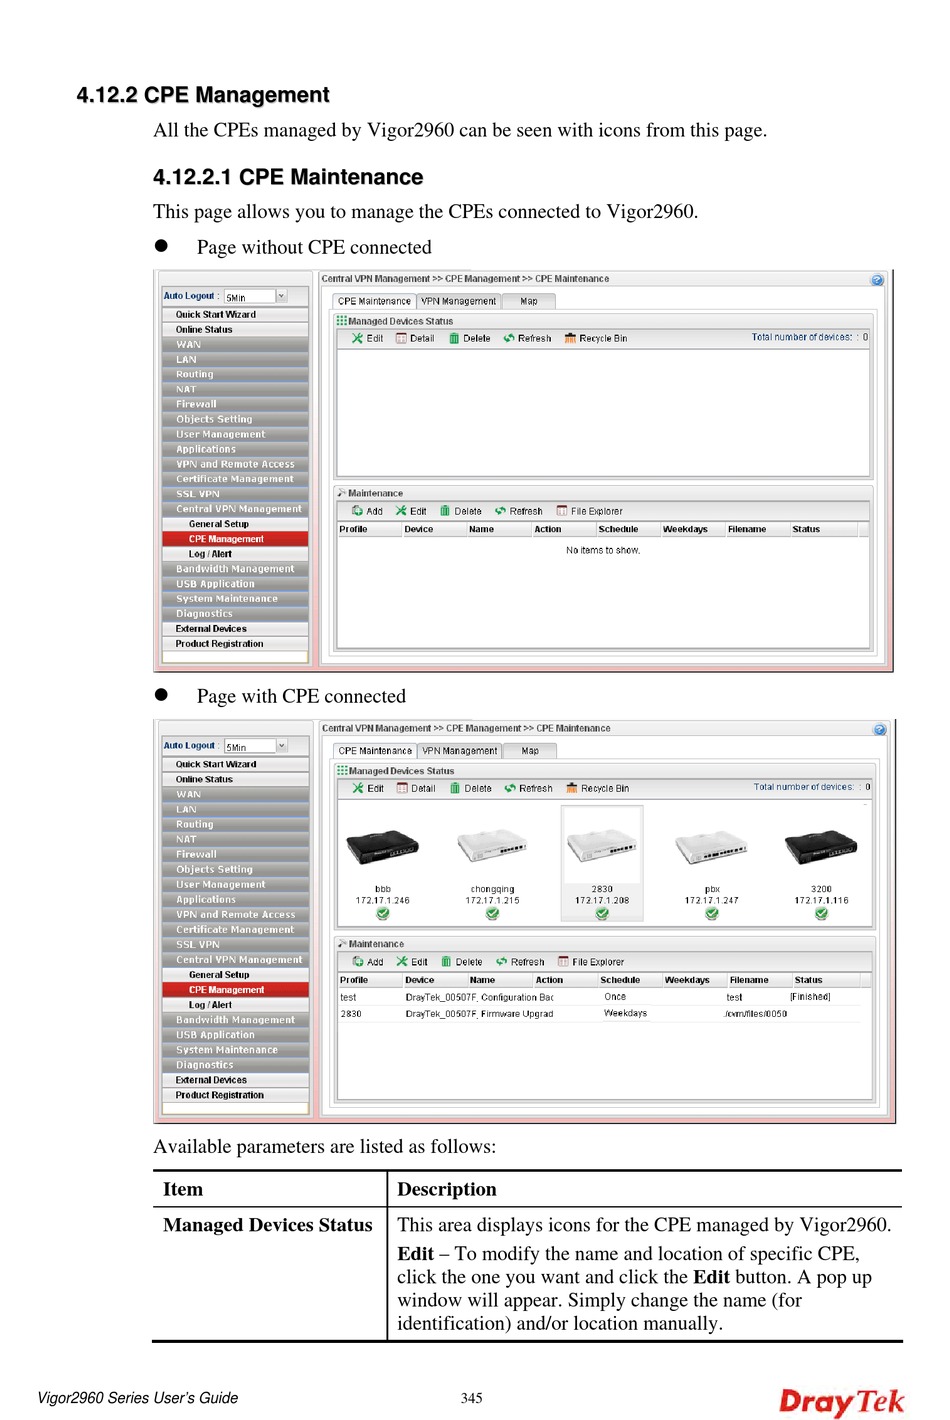Expand USB Application in the CPE-connected screenshot

click(235, 1034)
